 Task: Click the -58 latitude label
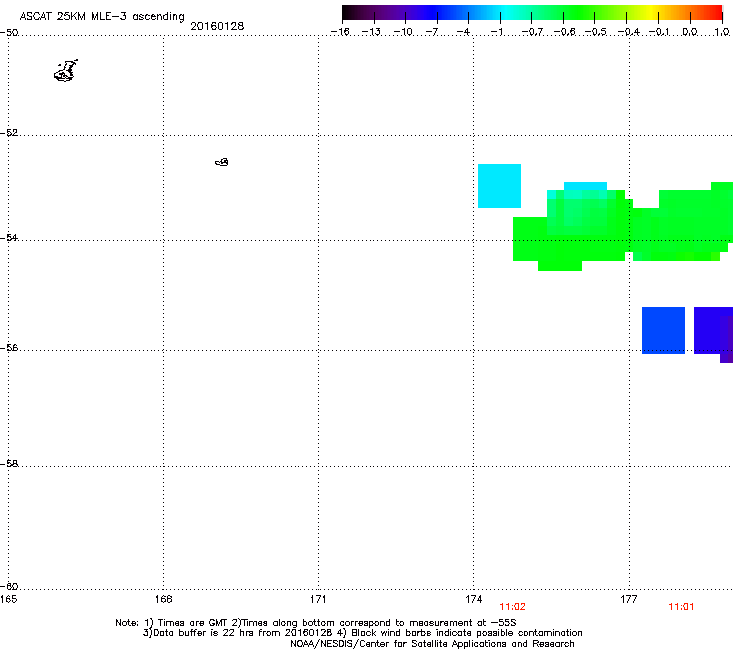9,464
